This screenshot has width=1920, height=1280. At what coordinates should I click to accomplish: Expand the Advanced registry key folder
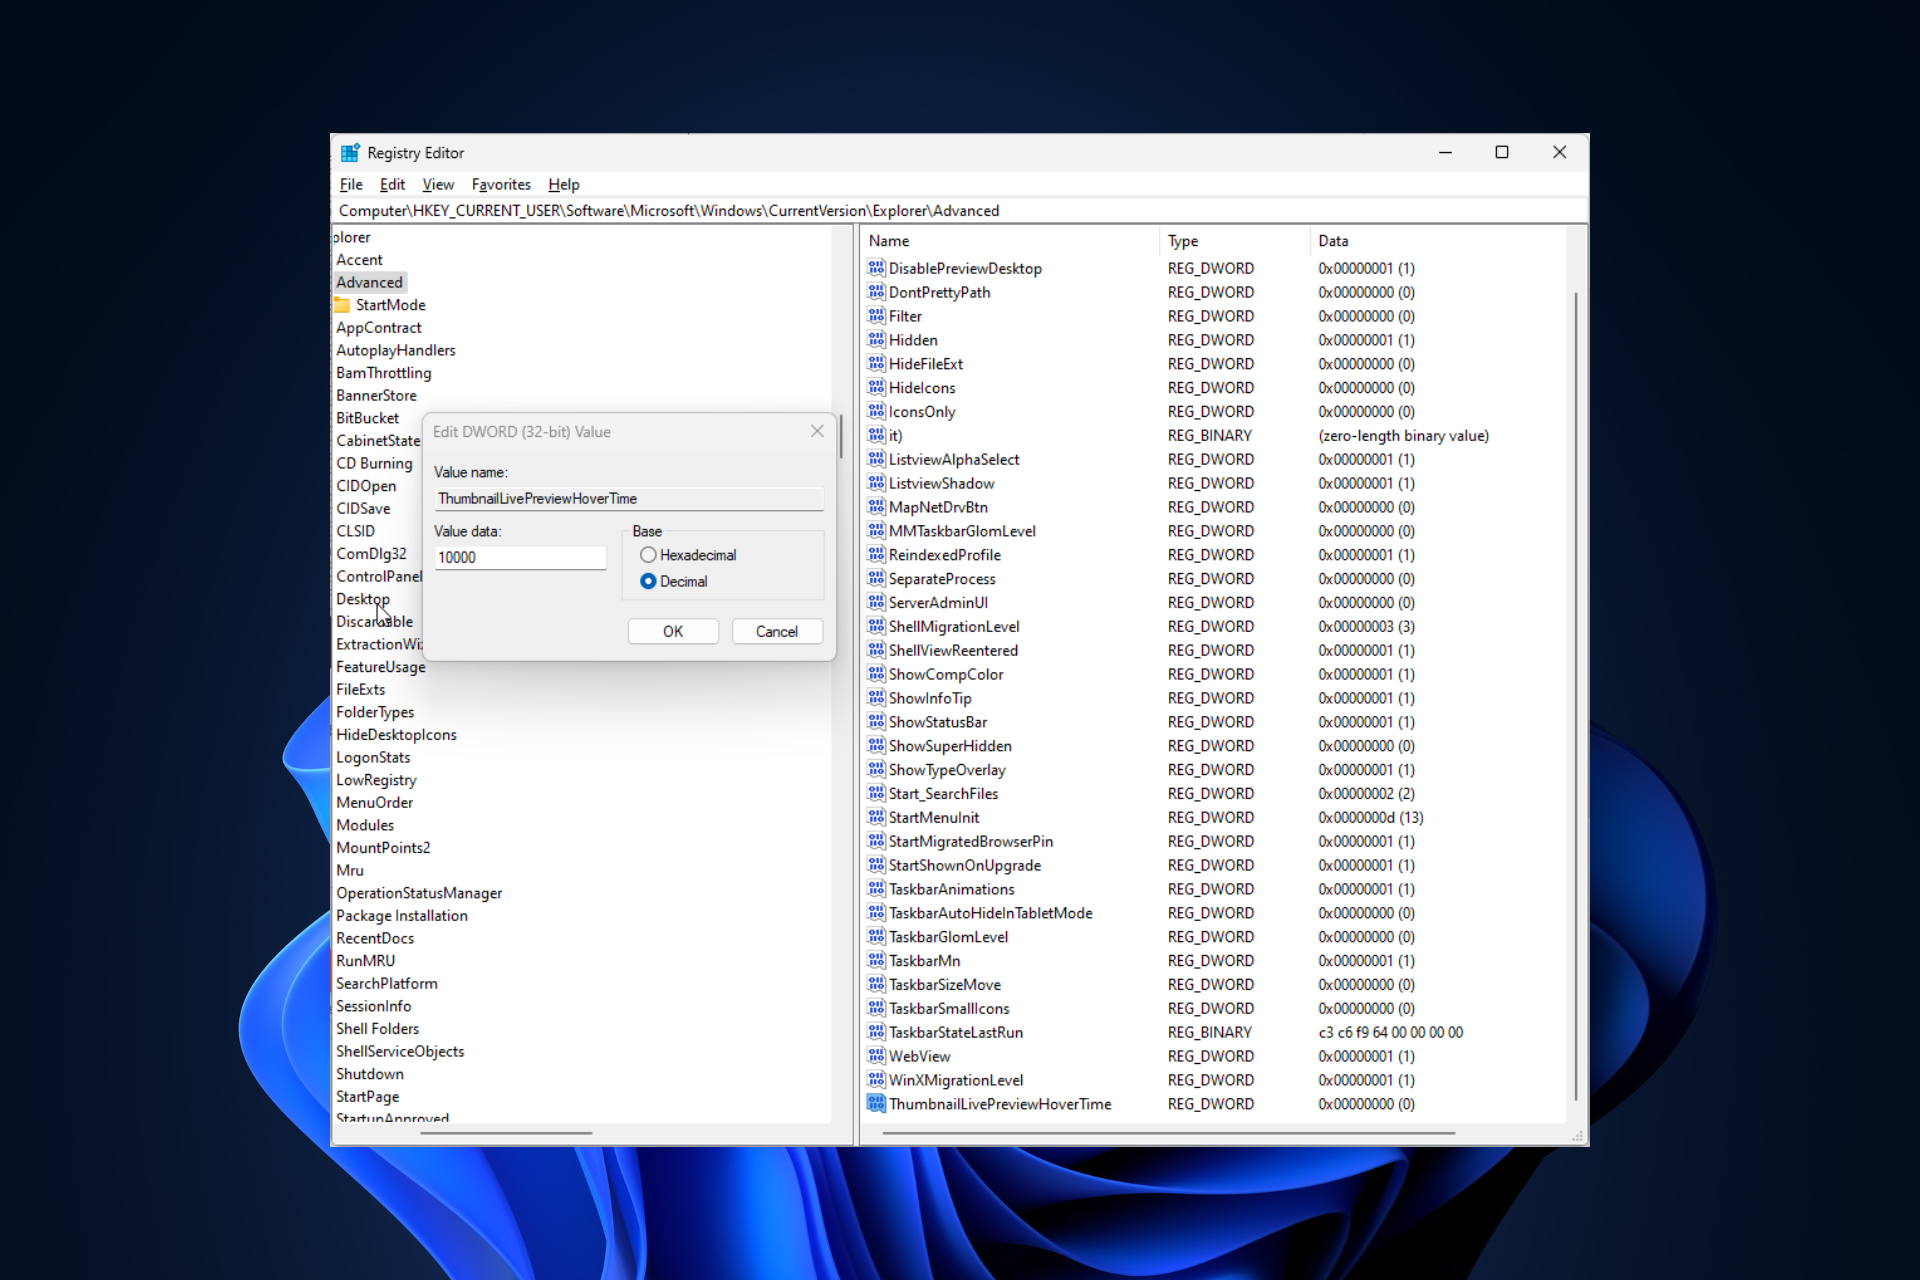370,281
